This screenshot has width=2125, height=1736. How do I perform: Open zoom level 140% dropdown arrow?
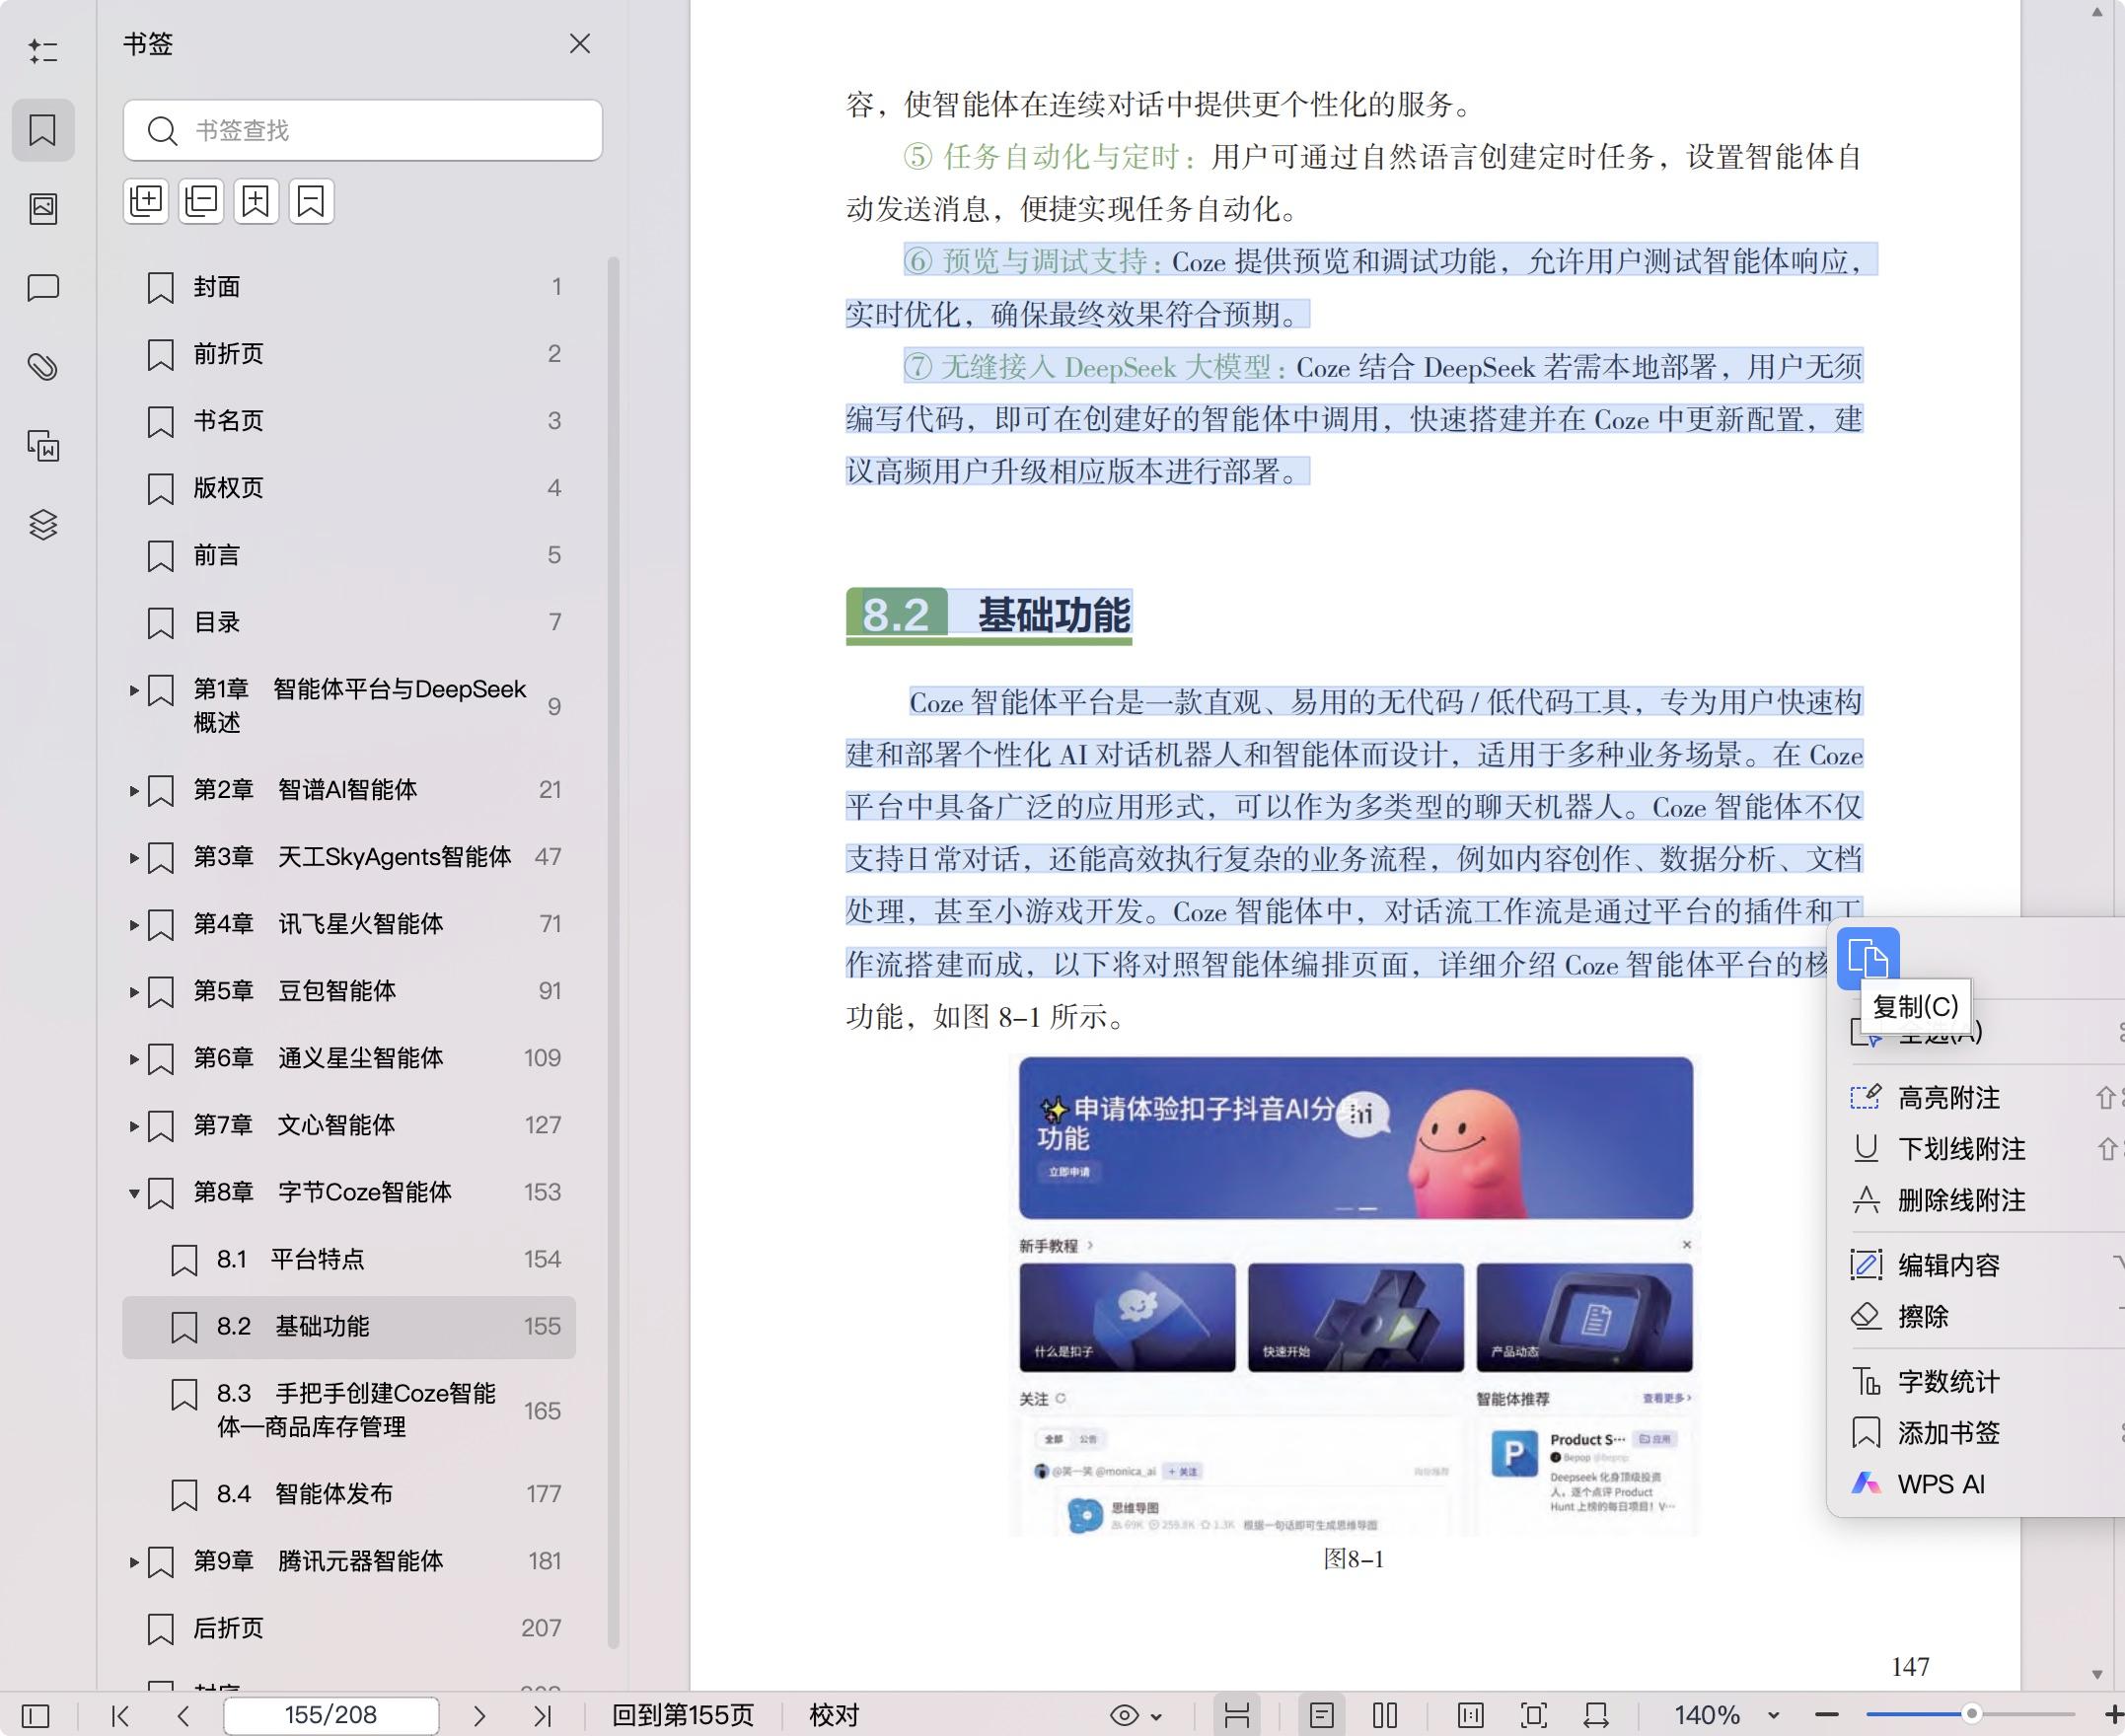pos(1774,1716)
